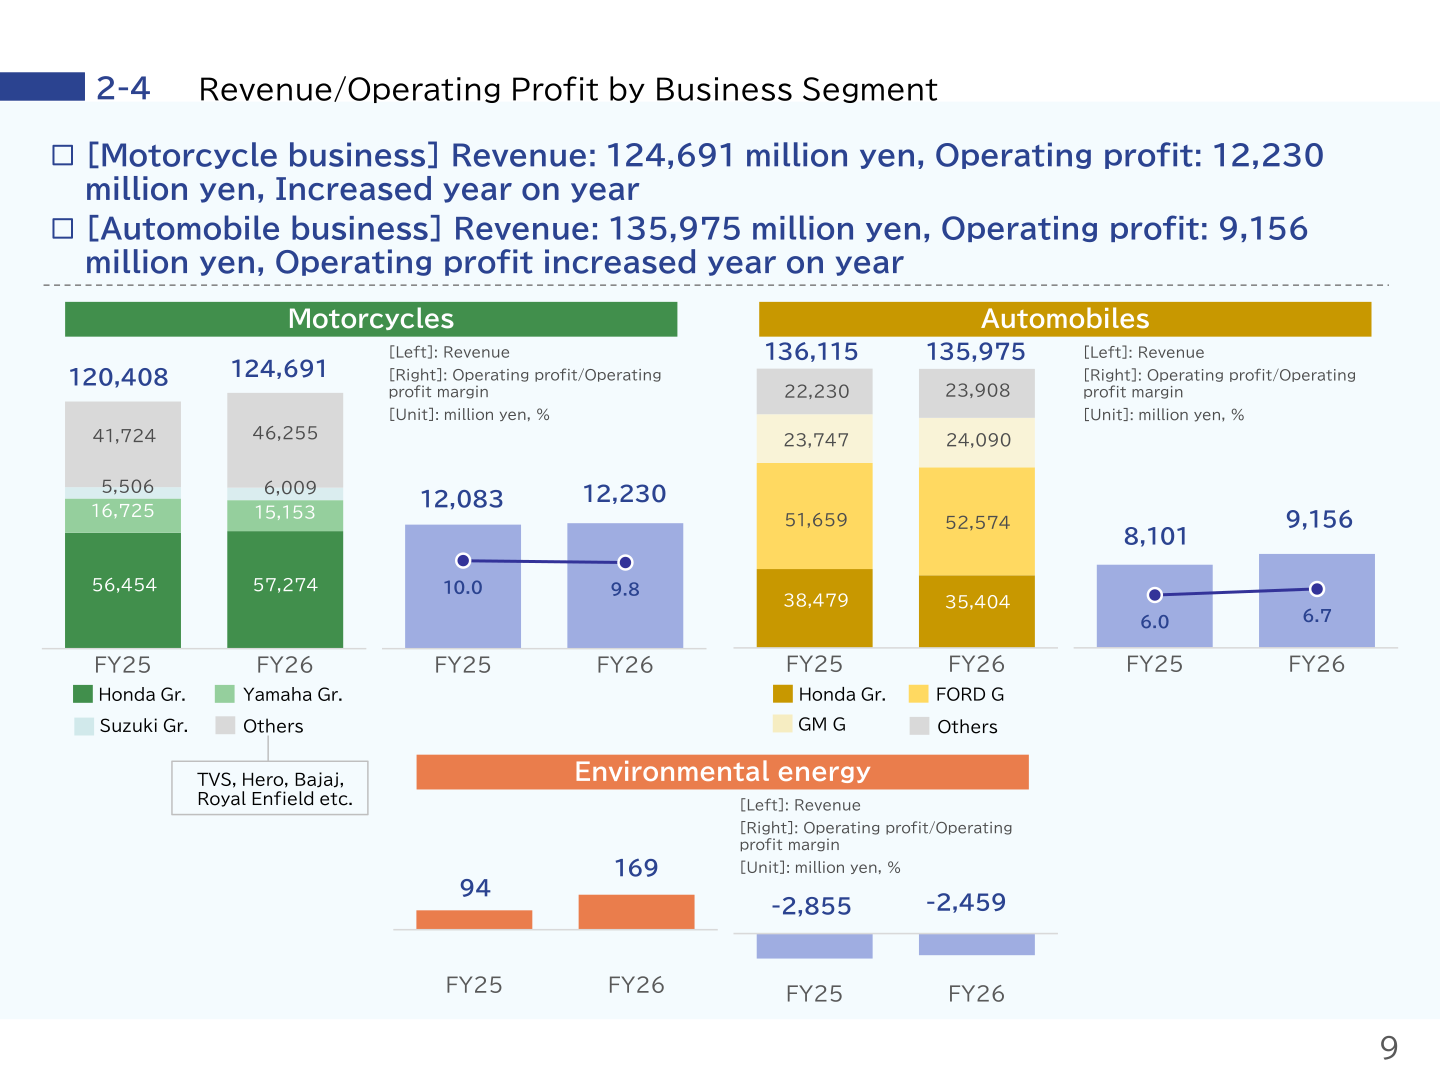Image resolution: width=1440 pixels, height=1080 pixels.
Task: Click the 120,408 motorcycle revenue total
Action: coord(118,377)
